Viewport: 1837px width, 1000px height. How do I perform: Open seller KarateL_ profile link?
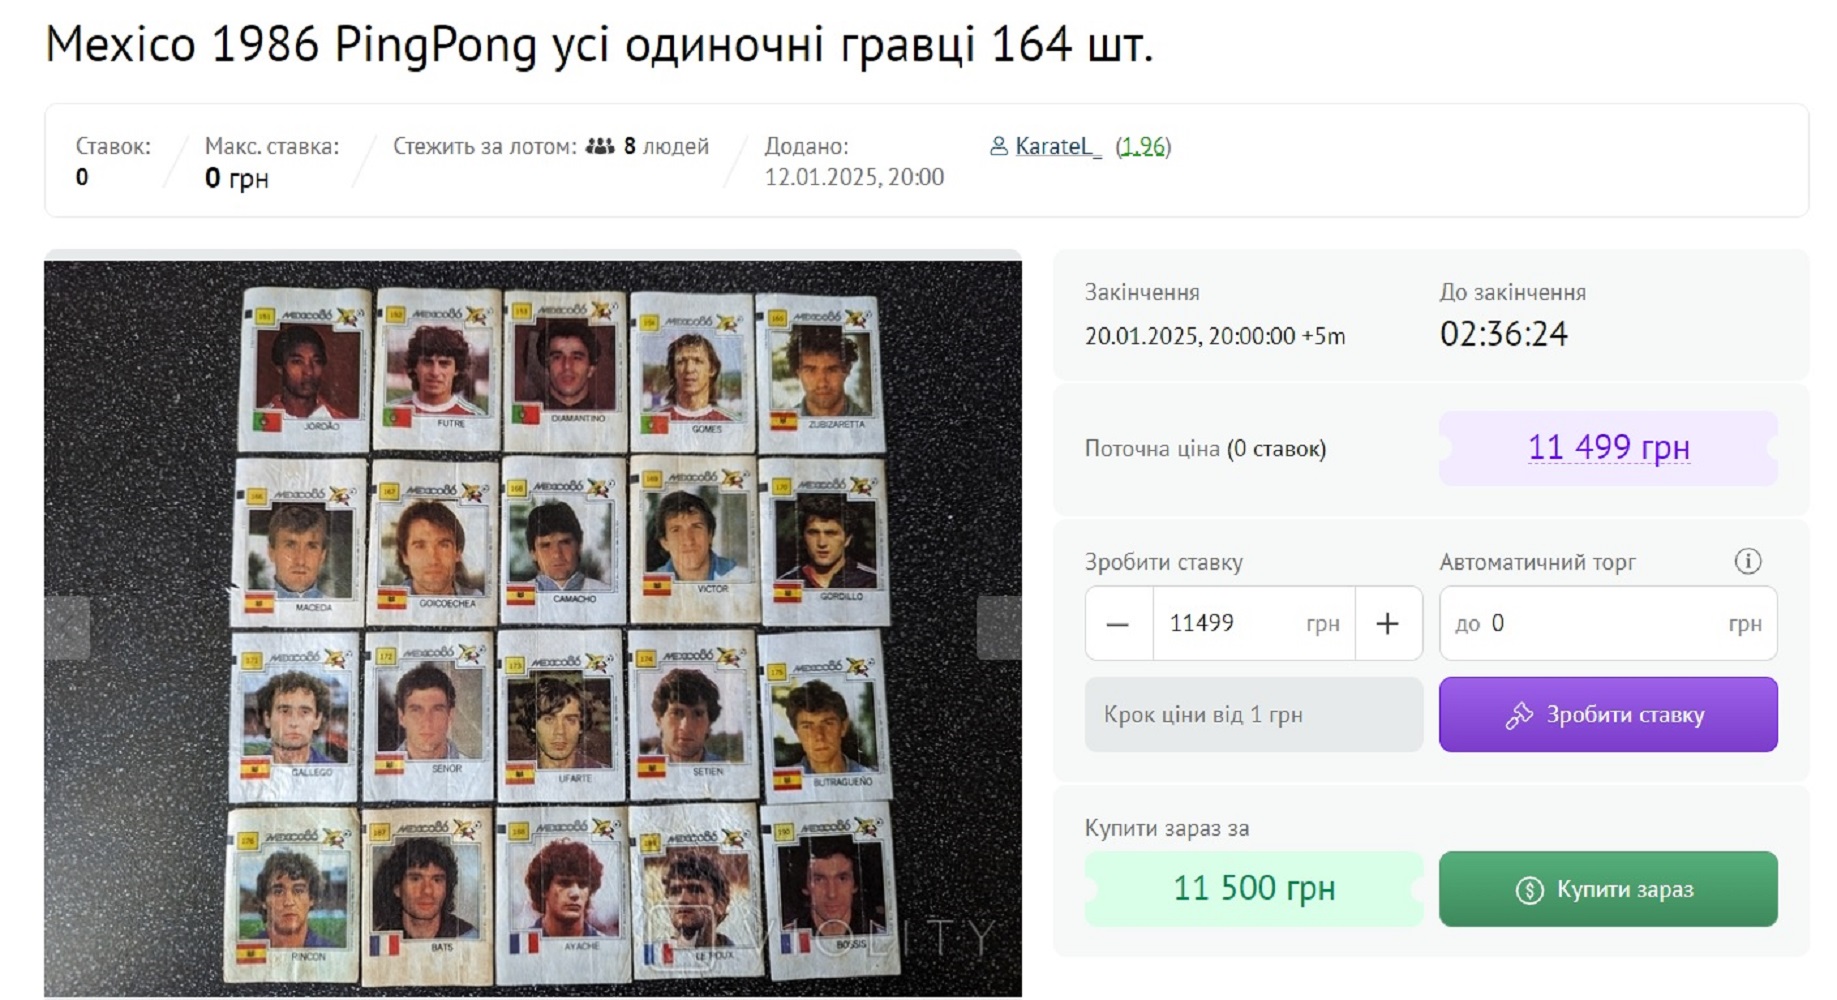[1058, 146]
